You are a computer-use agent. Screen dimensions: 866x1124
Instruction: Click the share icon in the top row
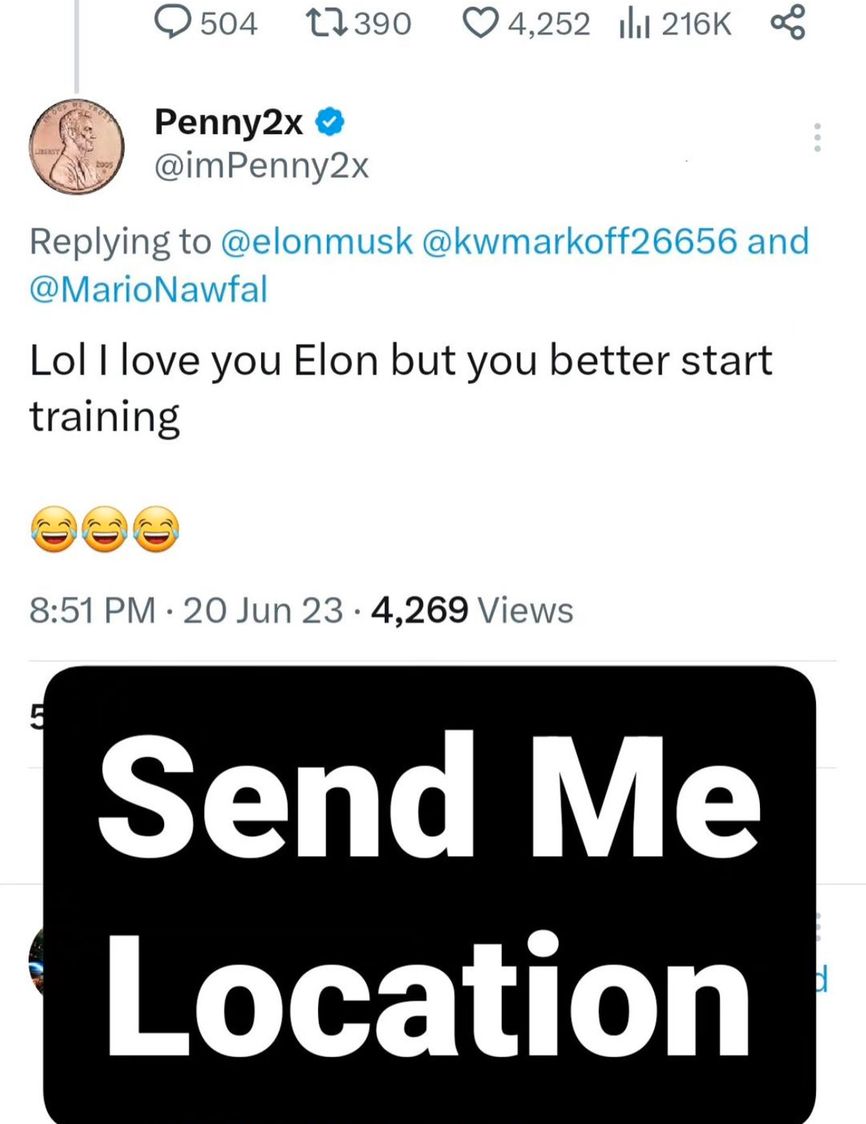click(788, 23)
